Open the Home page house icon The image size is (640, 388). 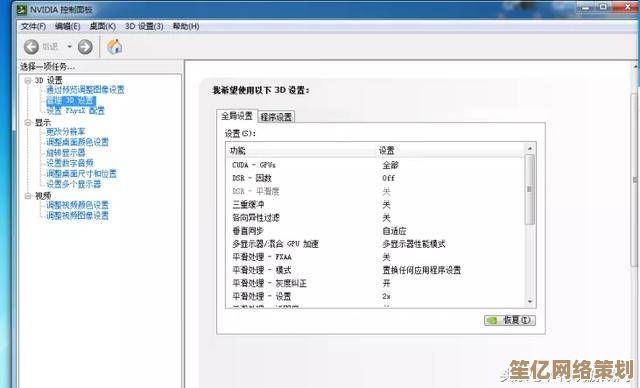(x=115, y=46)
